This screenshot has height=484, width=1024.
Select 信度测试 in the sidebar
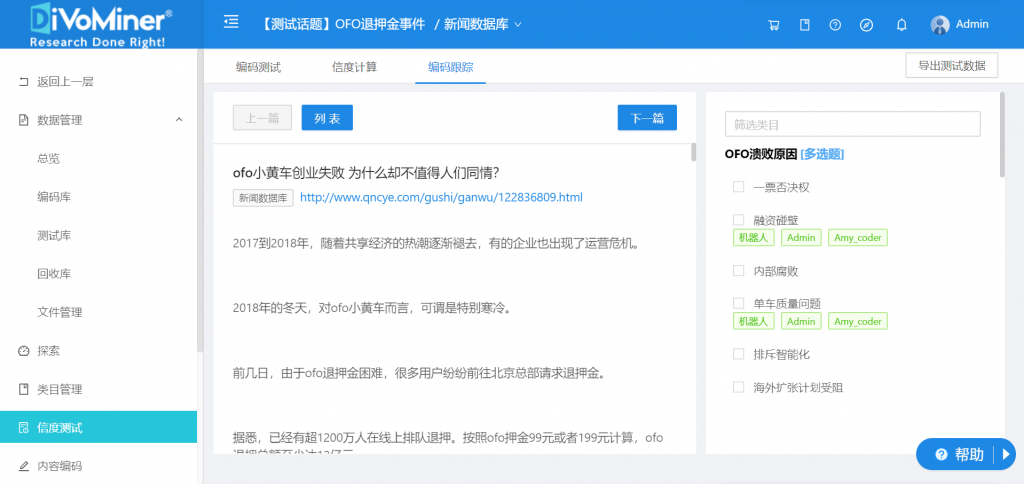(x=98, y=427)
